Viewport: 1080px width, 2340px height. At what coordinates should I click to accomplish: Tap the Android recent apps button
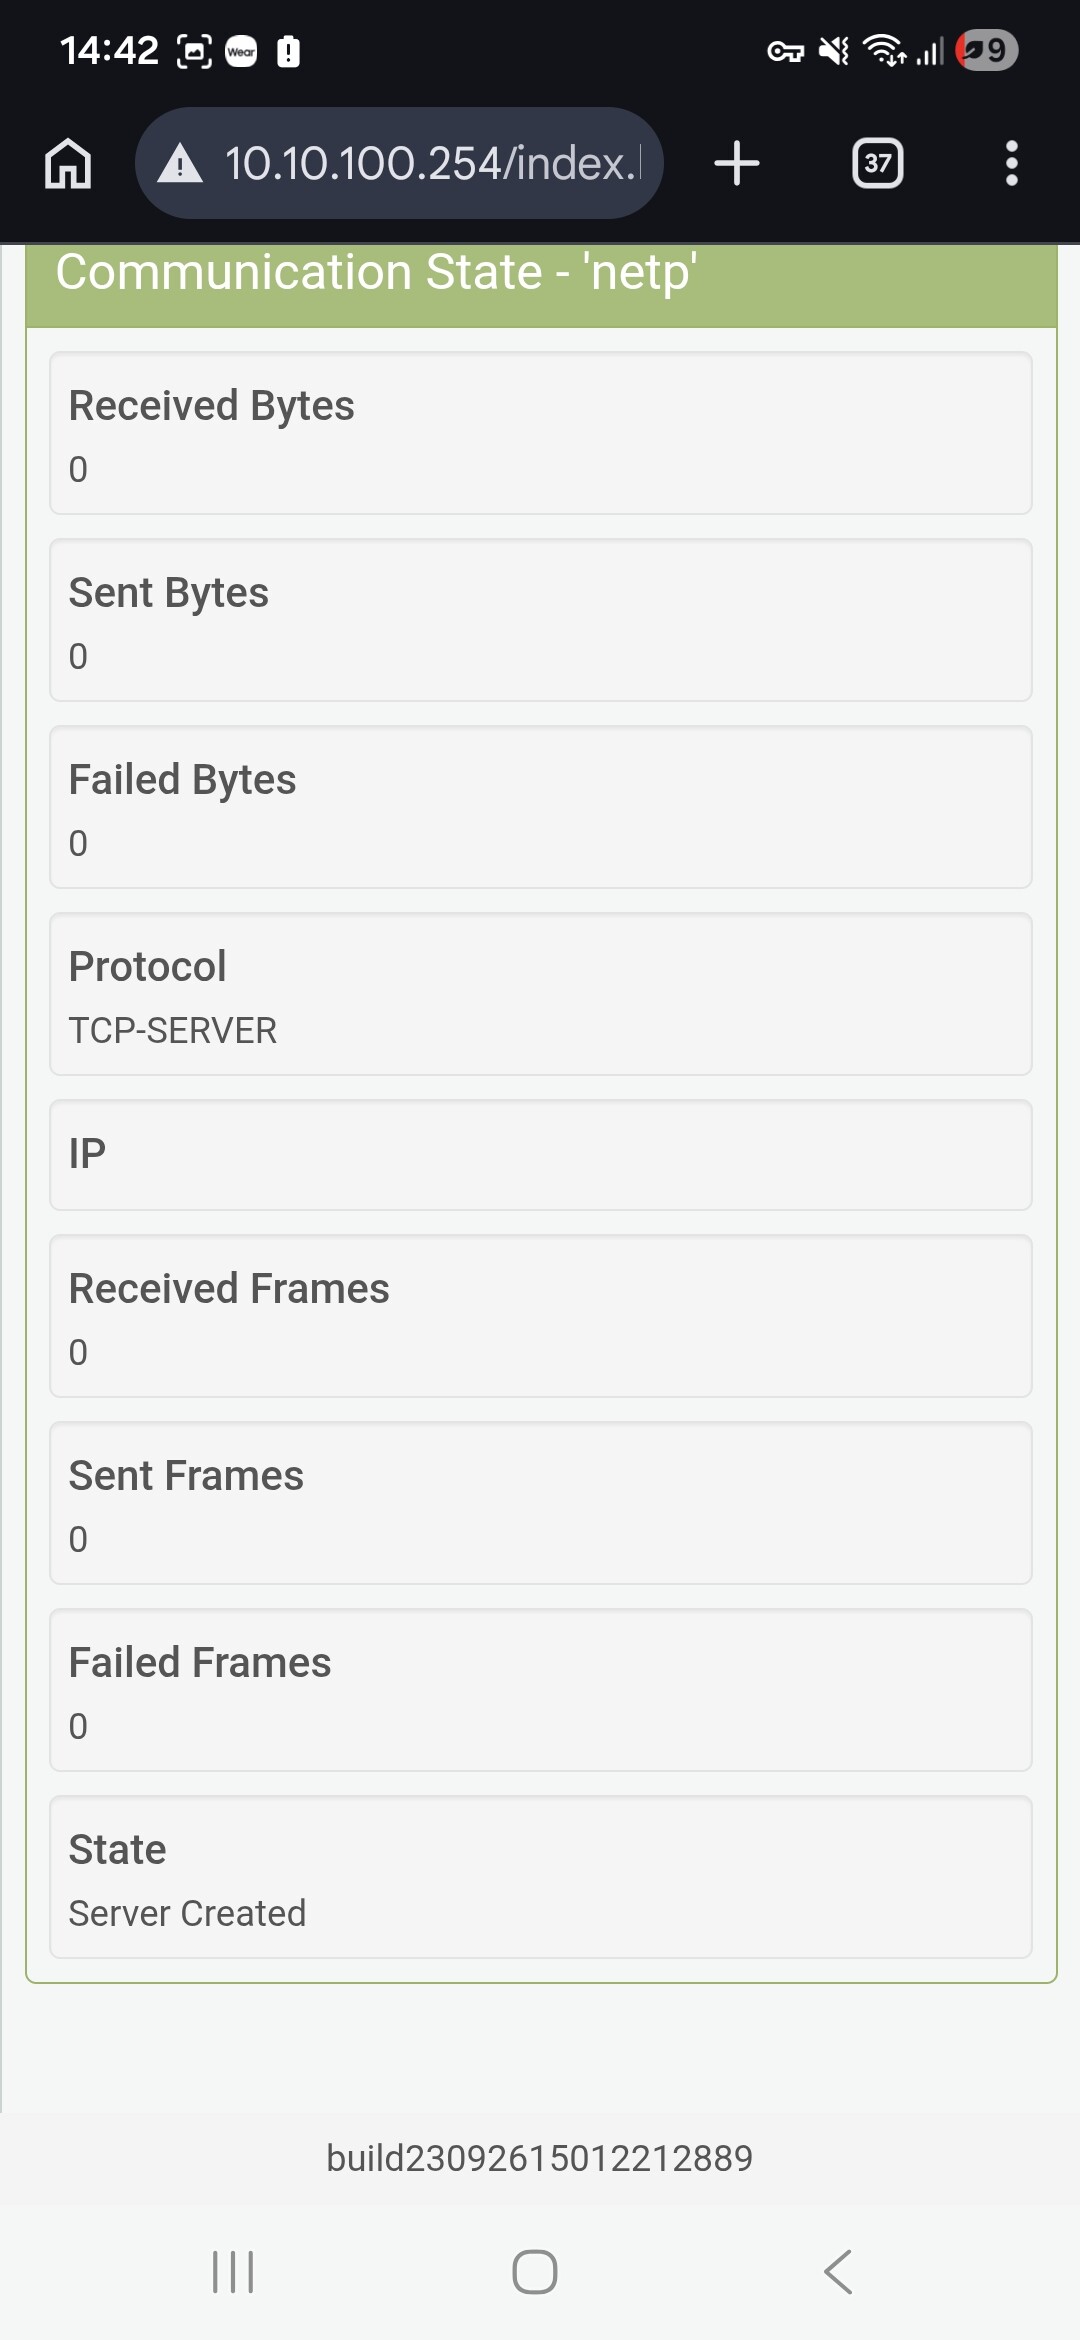click(x=233, y=2272)
